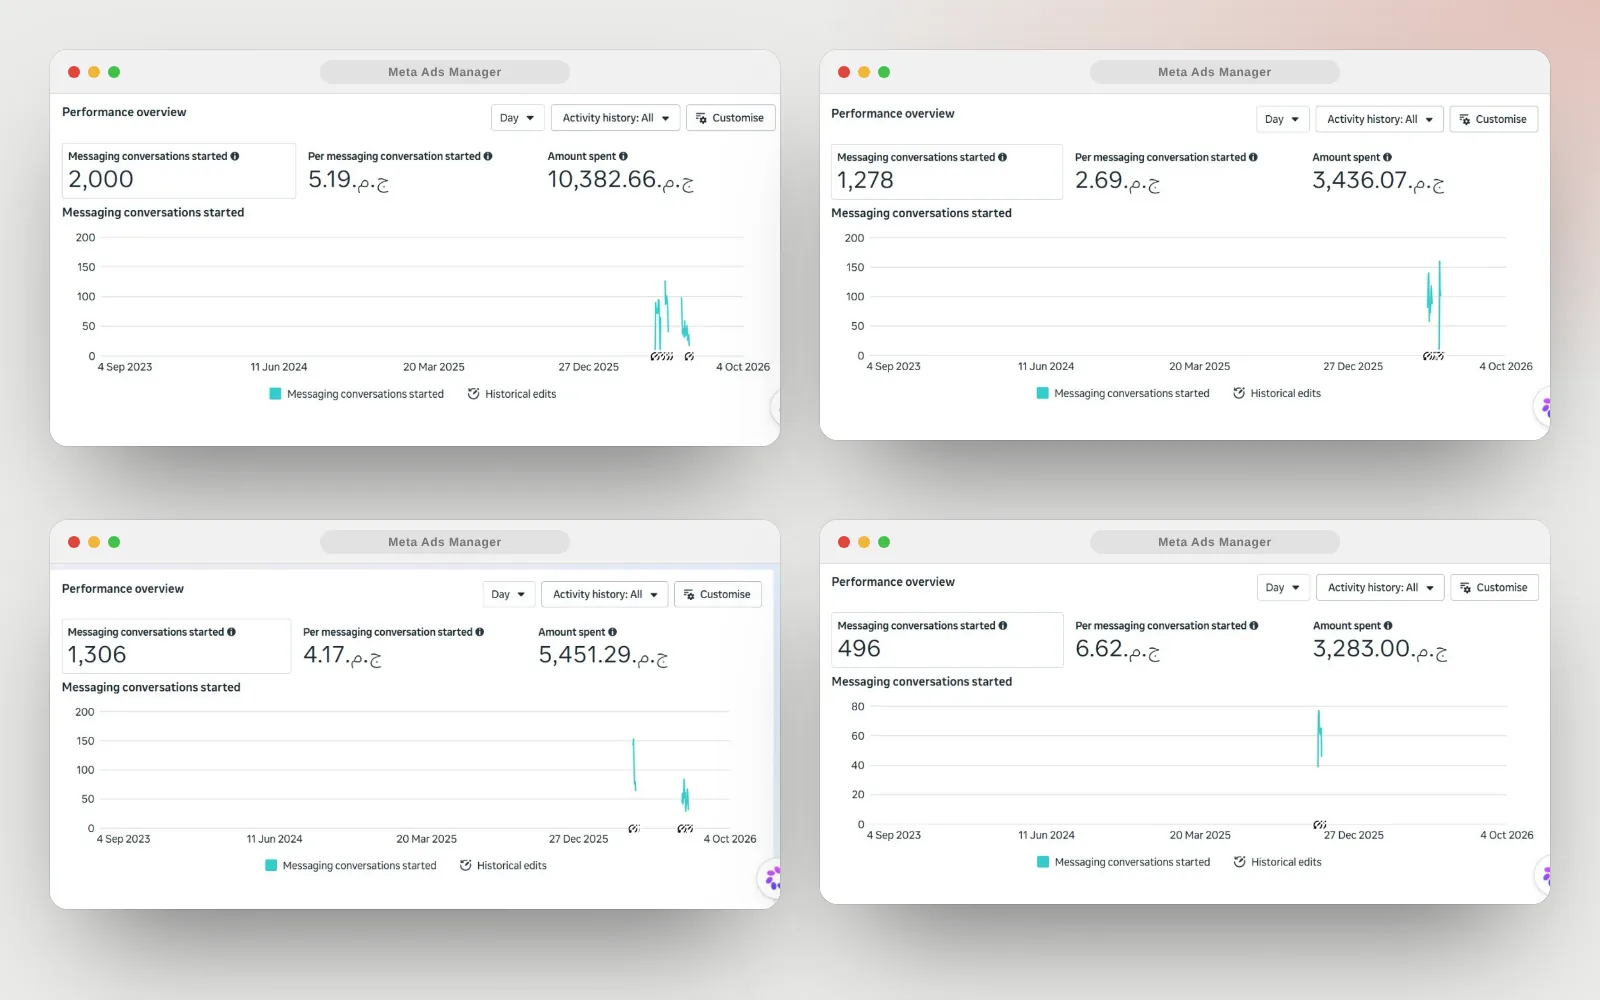Click info icon beside Messaging conversations started, 2,000 card

click(x=235, y=156)
